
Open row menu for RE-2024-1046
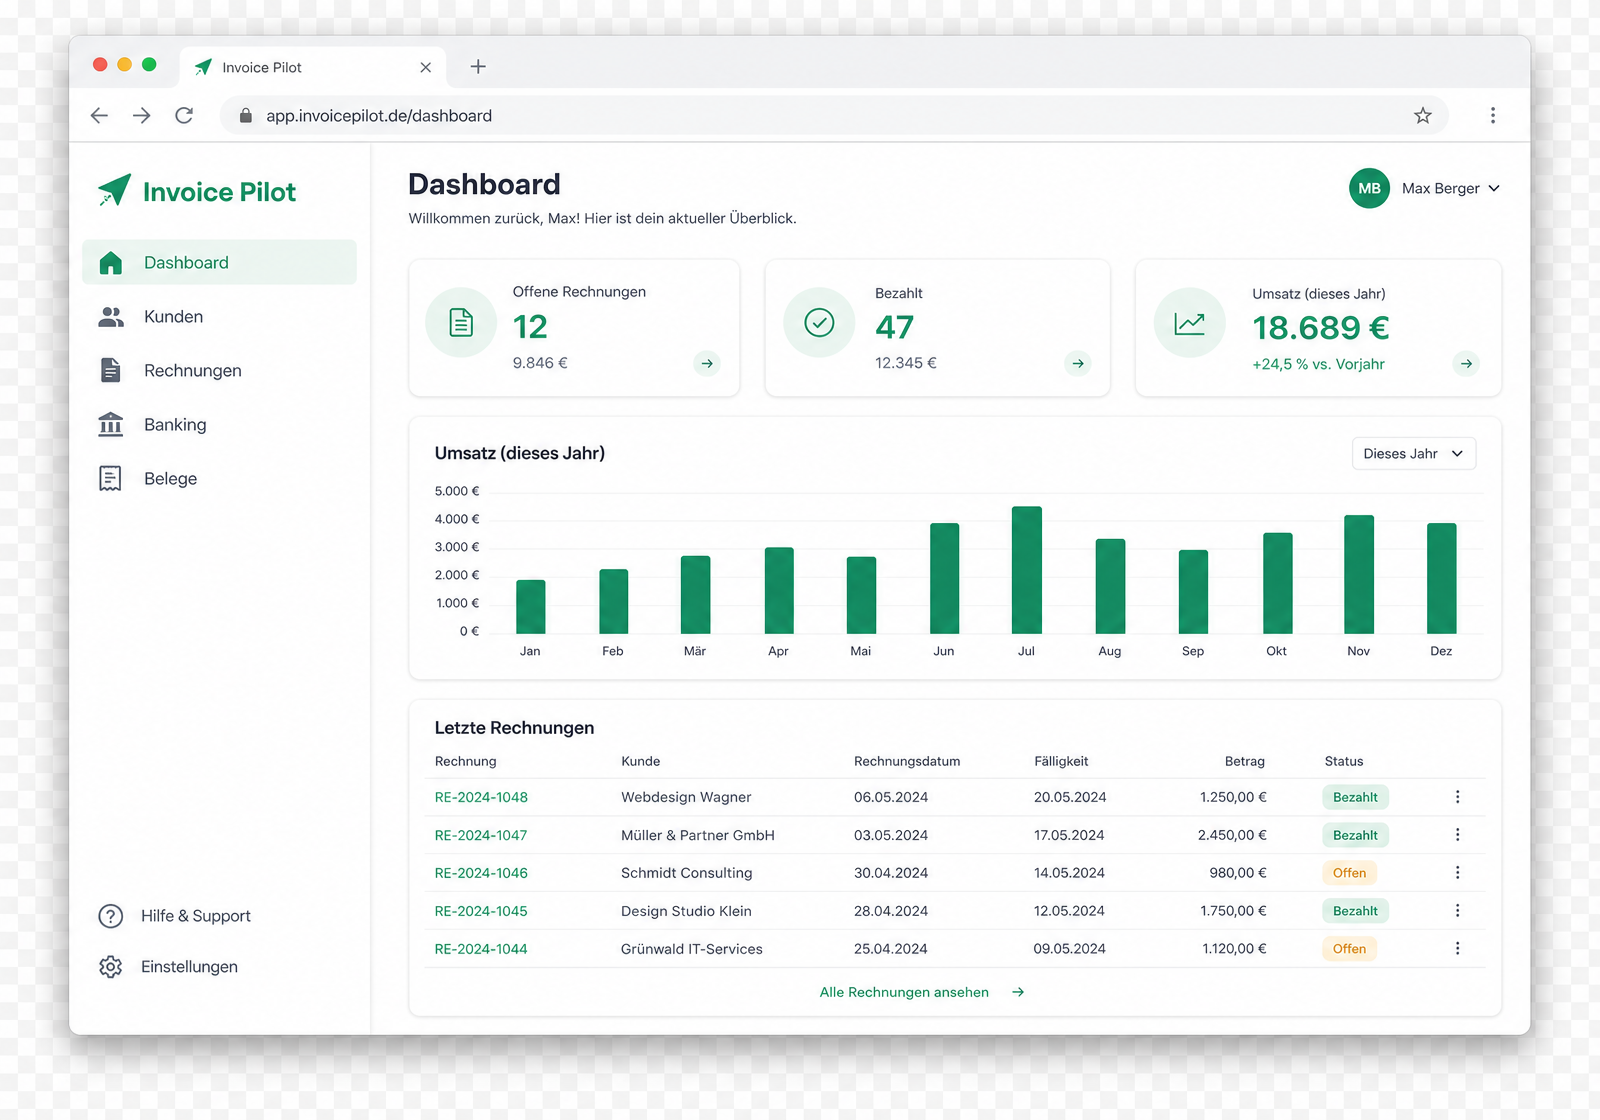1457,873
